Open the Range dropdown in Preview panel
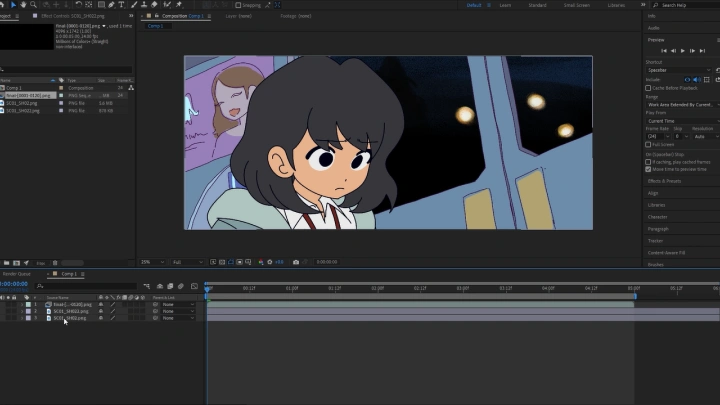Viewport: 720px width, 405px height. 683,105
